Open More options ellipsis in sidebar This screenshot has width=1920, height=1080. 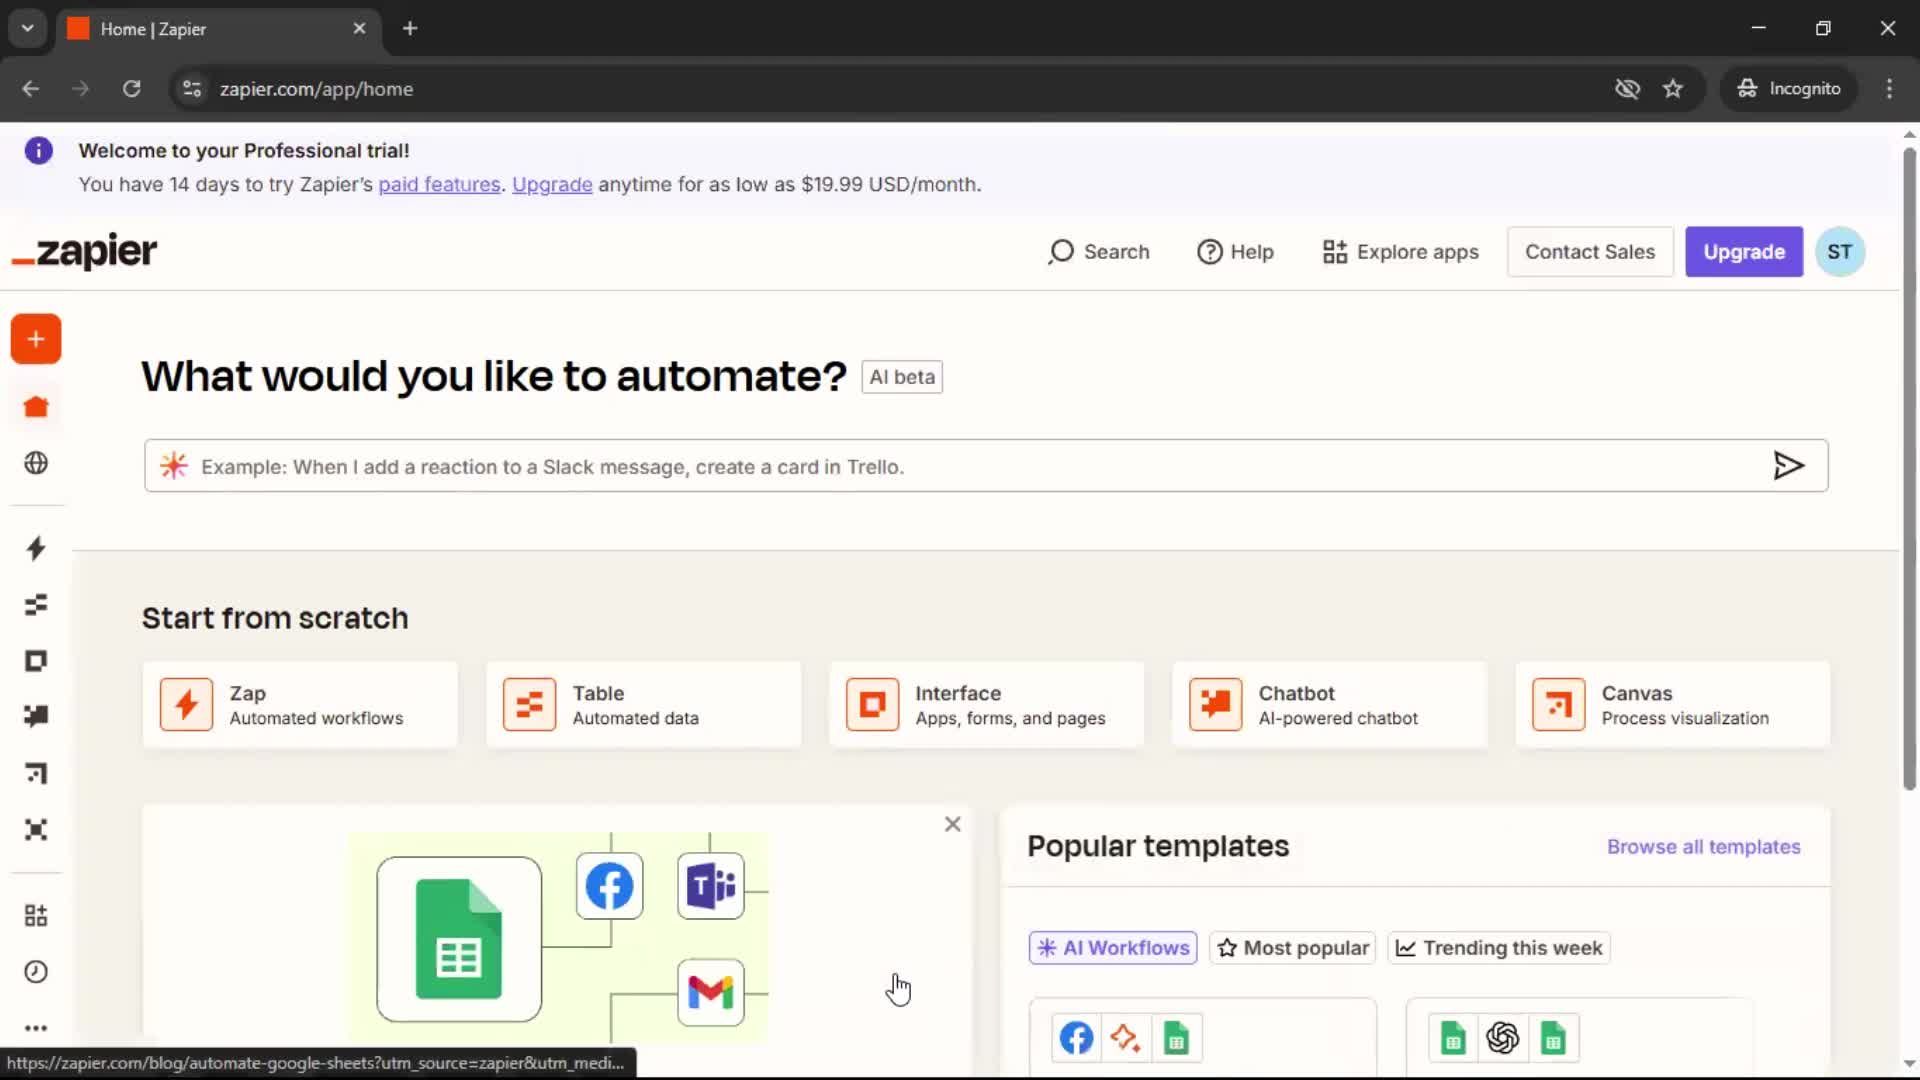36,1028
